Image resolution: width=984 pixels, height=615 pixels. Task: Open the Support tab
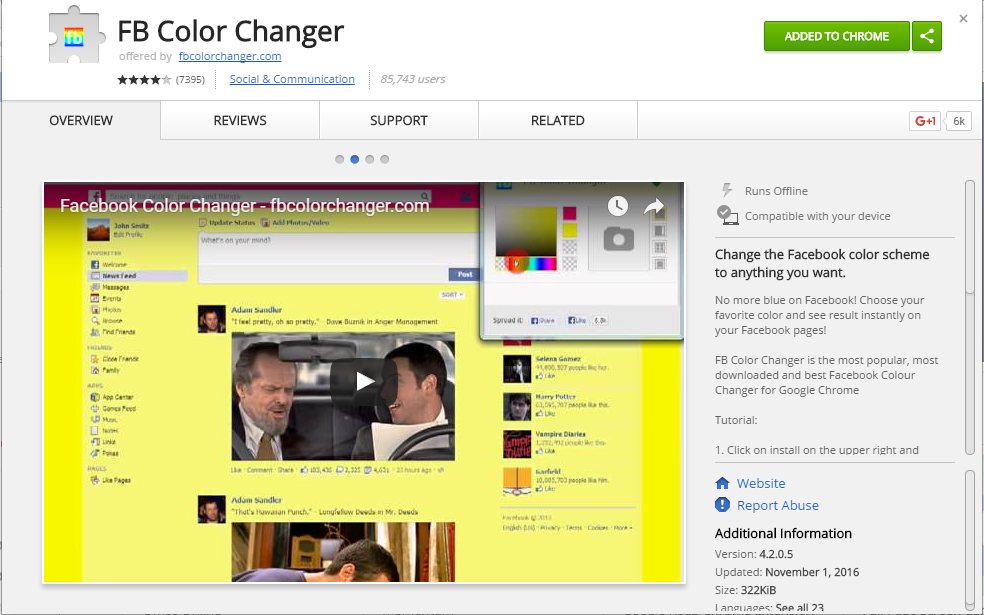tap(399, 121)
